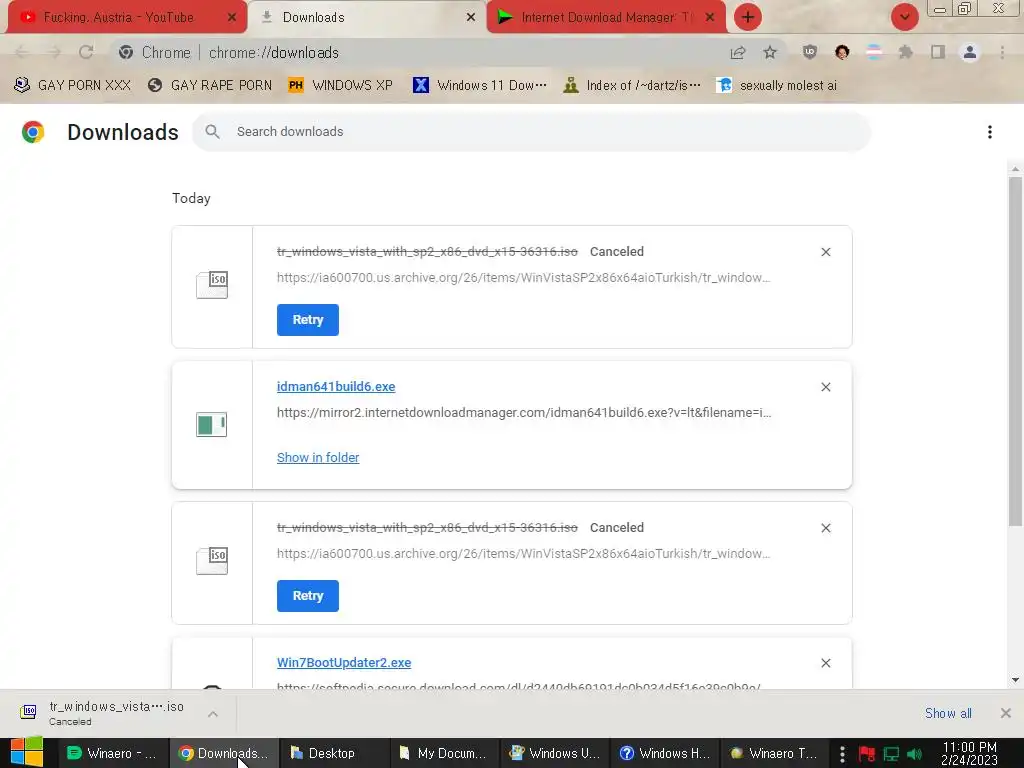
Task: Bookmark this page with the star icon
Action: coord(770,52)
